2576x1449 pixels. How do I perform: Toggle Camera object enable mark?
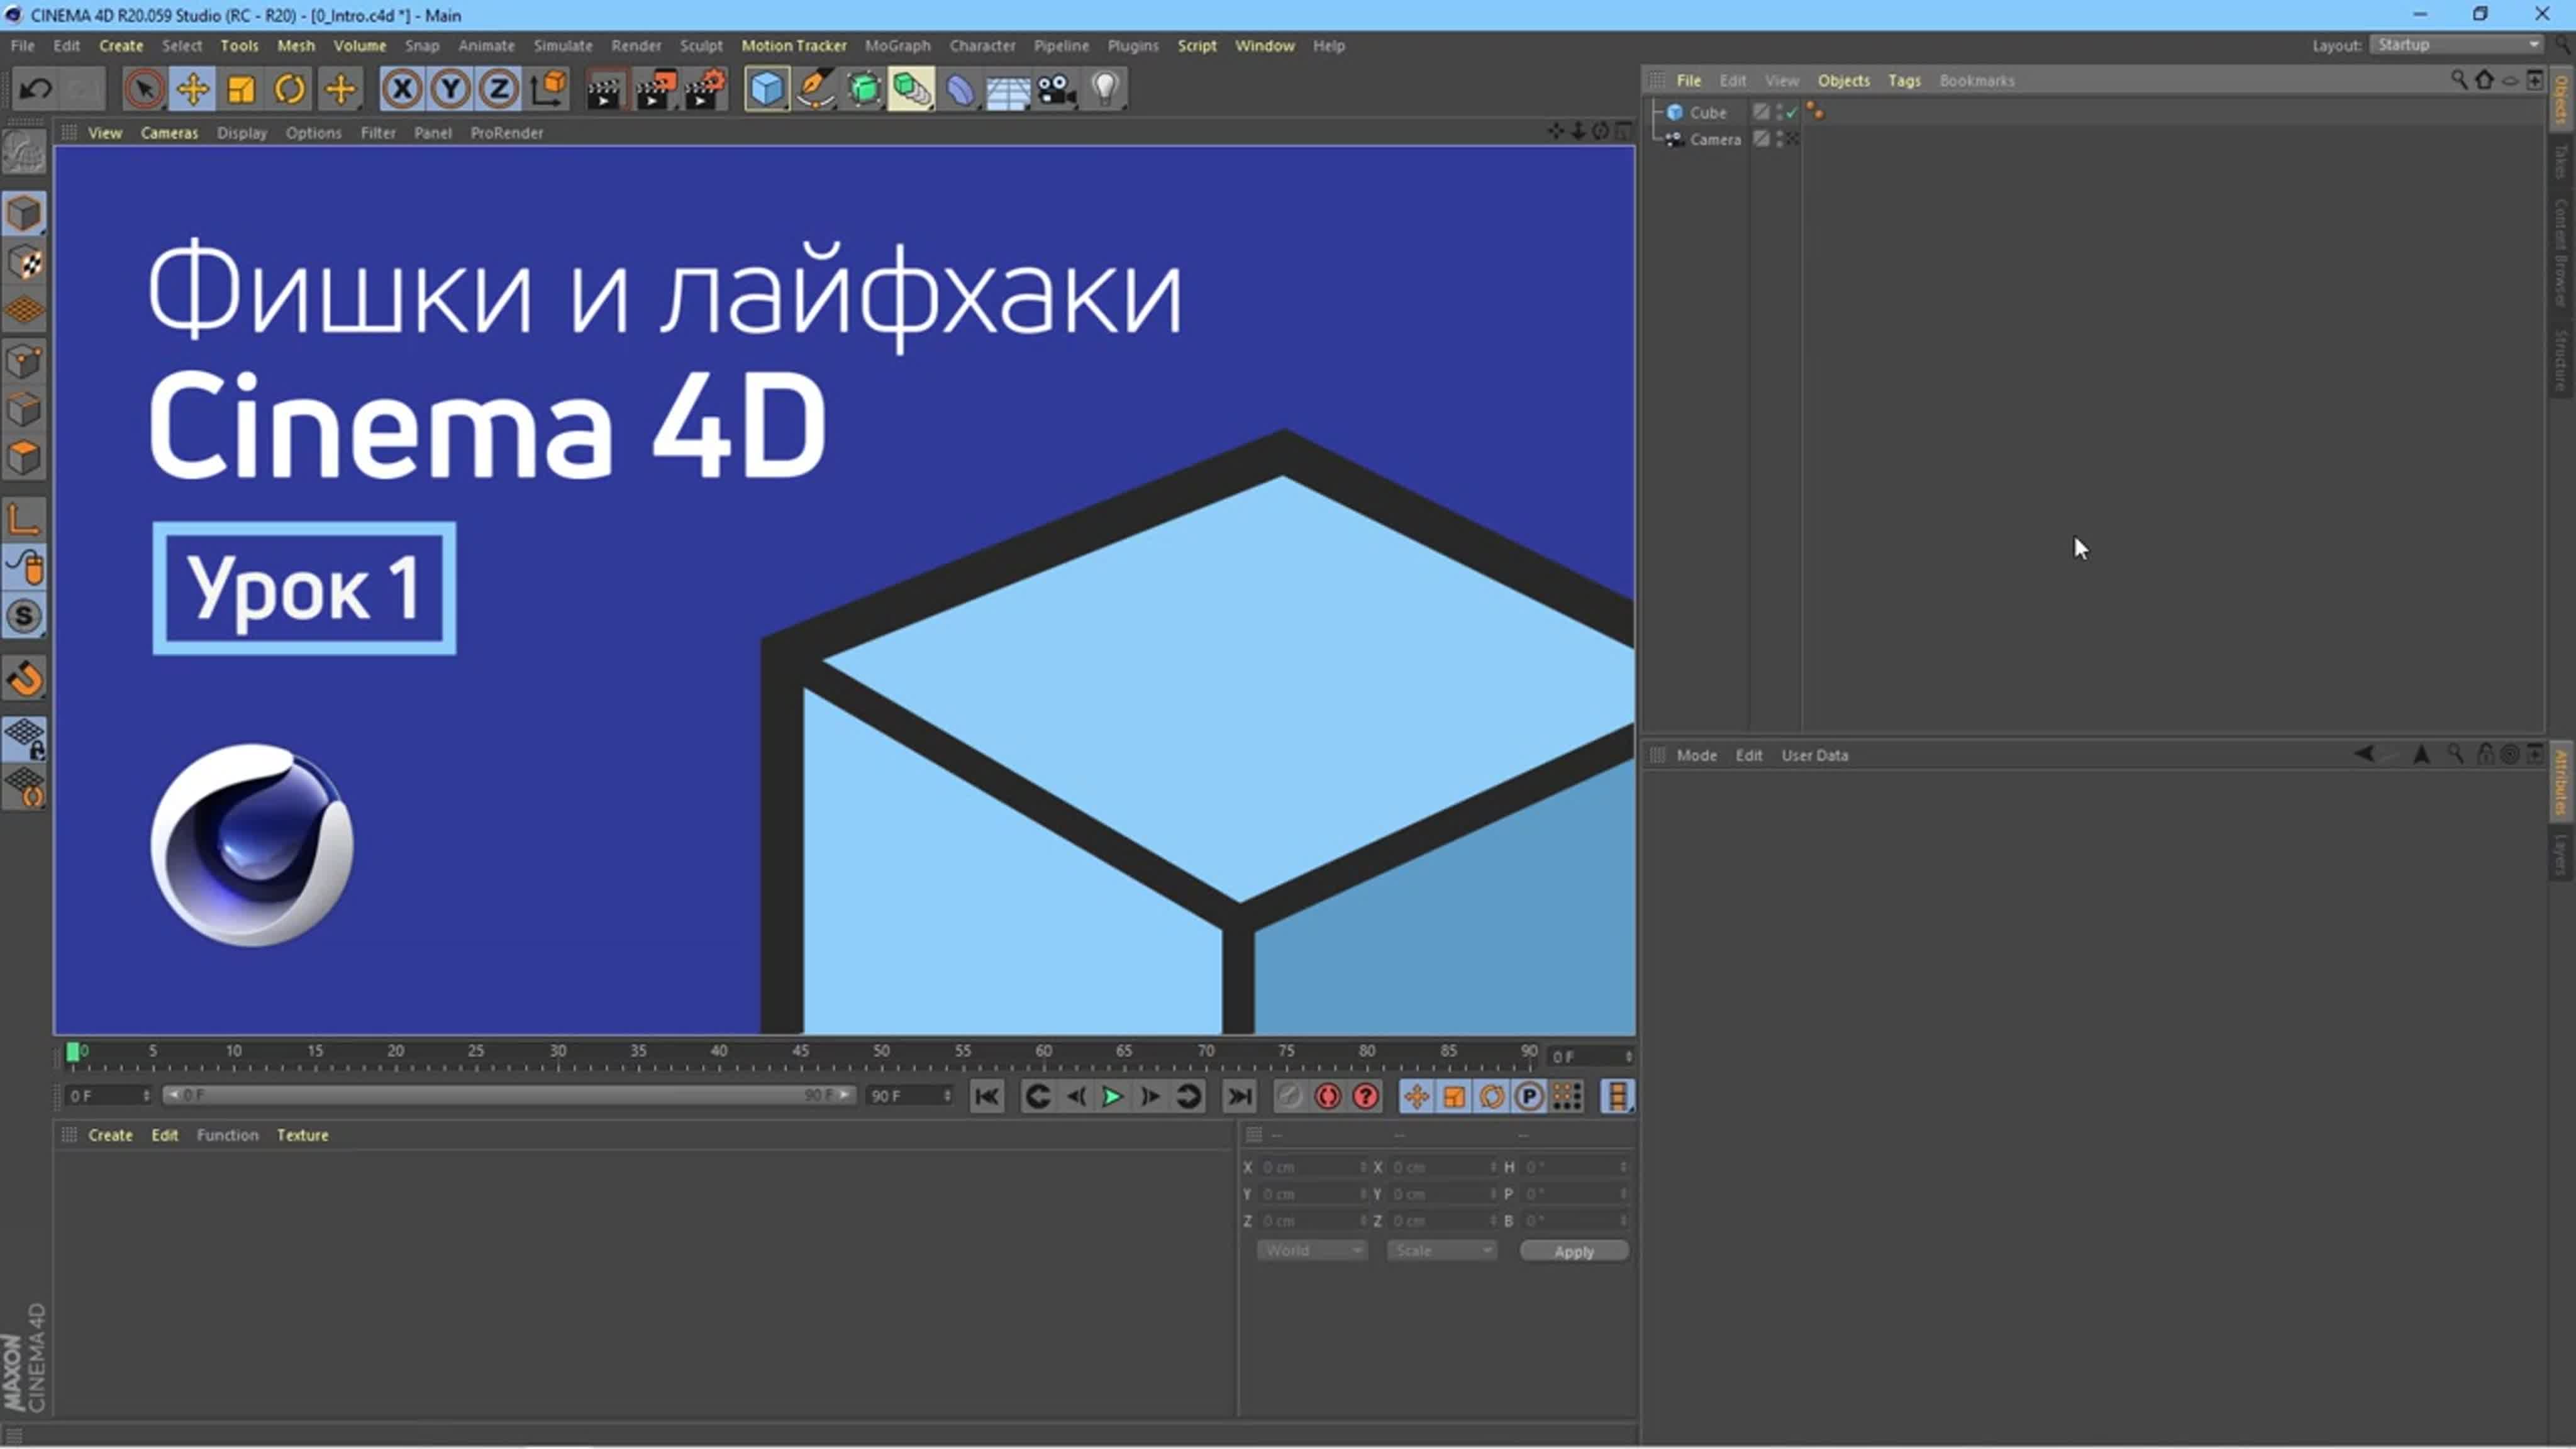click(x=1792, y=140)
